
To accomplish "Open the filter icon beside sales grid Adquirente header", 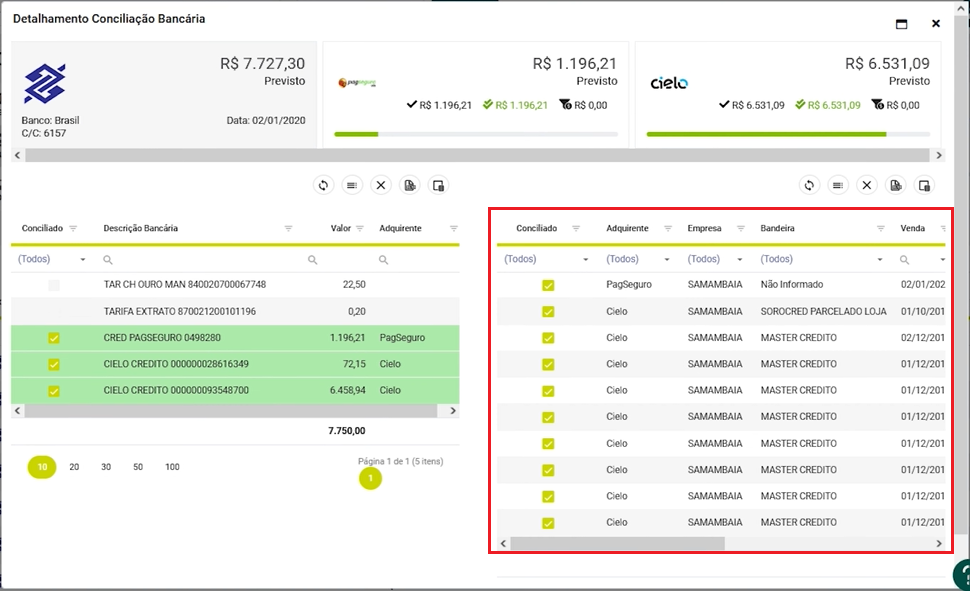I will click(668, 228).
